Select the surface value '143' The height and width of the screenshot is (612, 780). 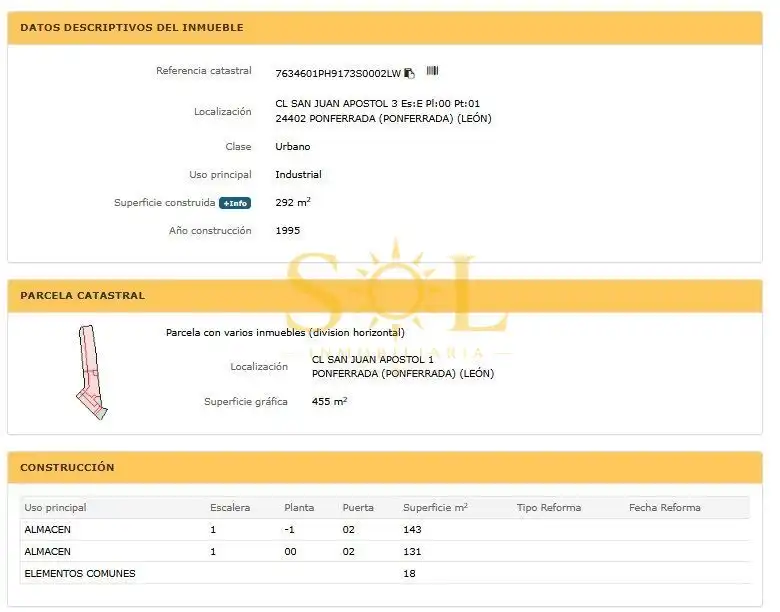point(412,529)
